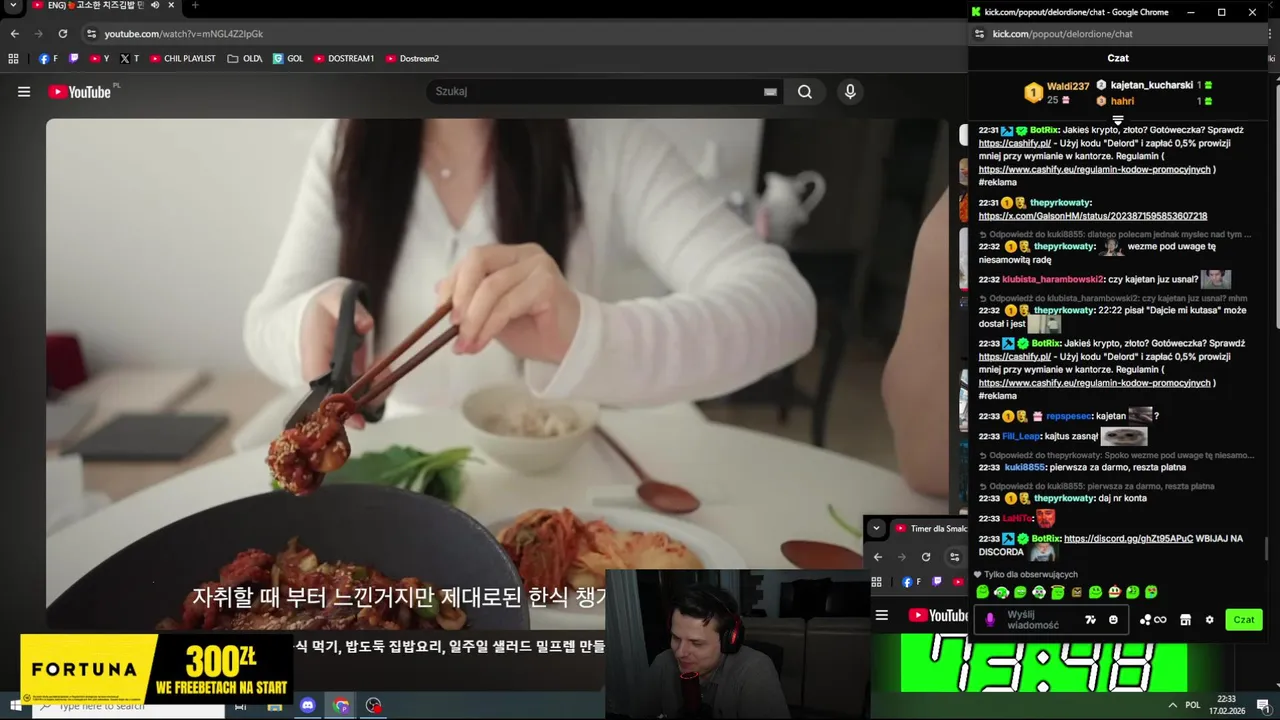The height and width of the screenshot is (720, 1280).
Task: Collapse leaderboard using handle below it
Action: 1118,120
